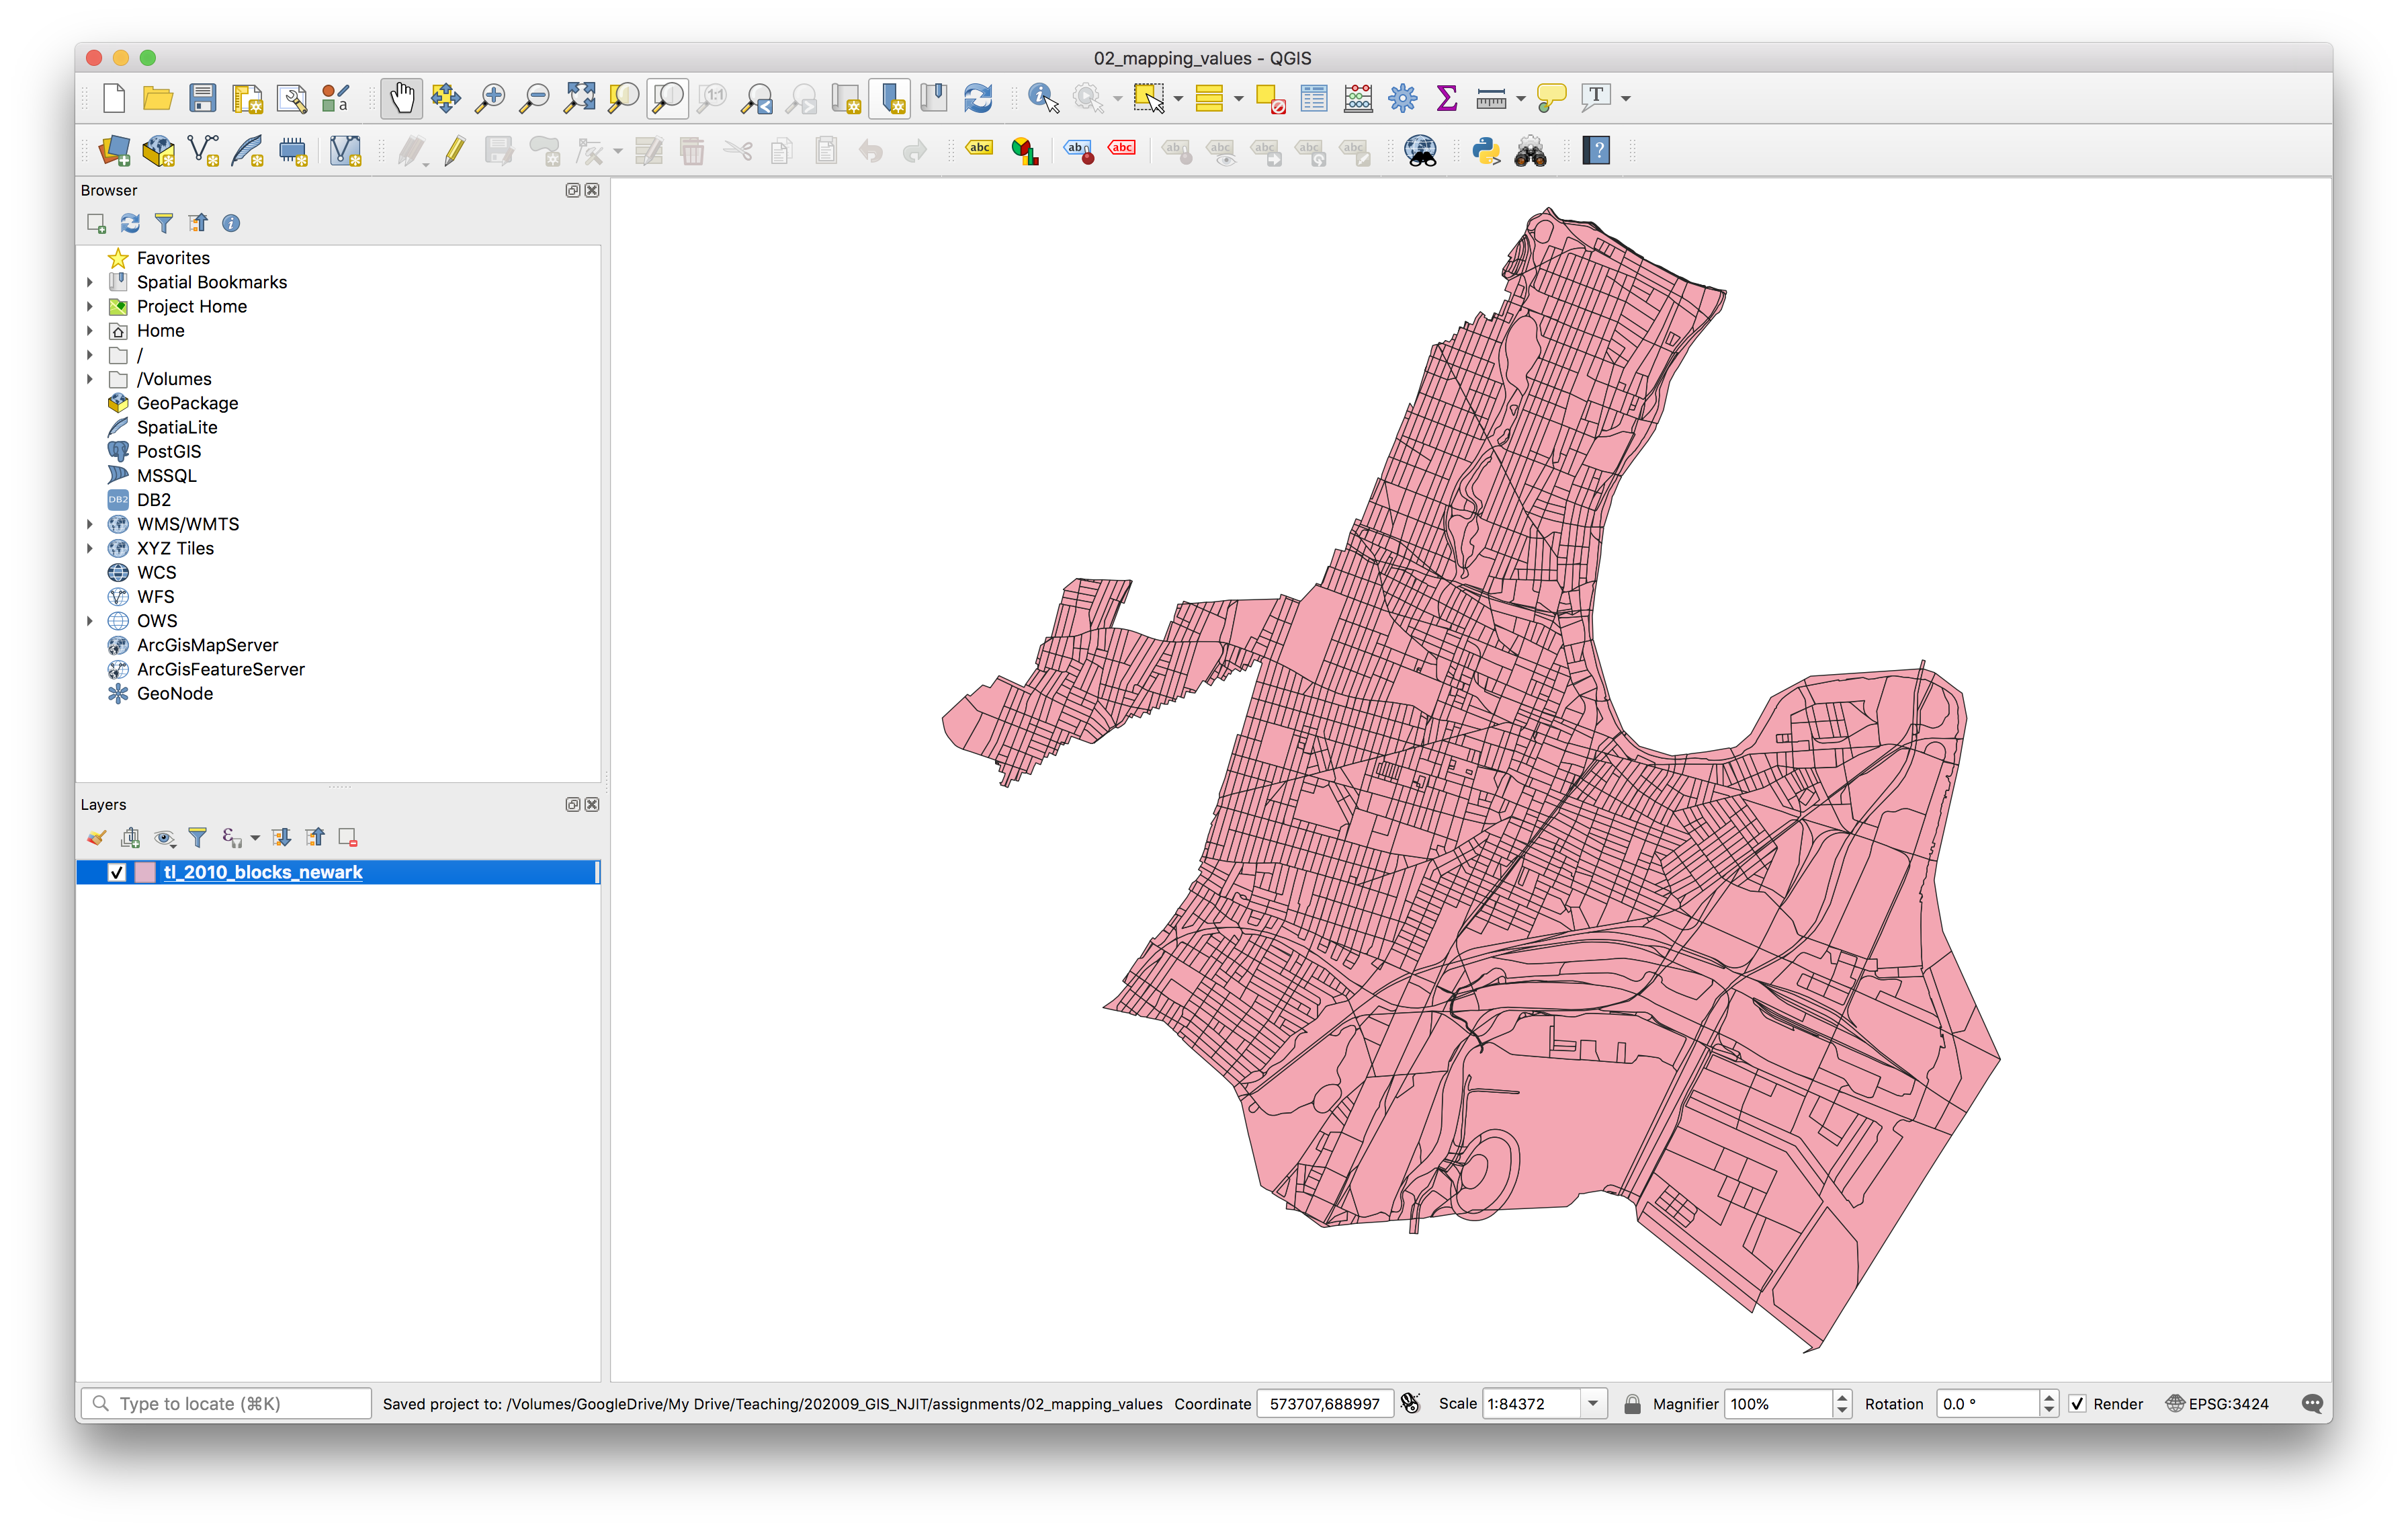This screenshot has height=1531, width=2408.
Task: Open the attribute table icon
Action: tap(1313, 98)
